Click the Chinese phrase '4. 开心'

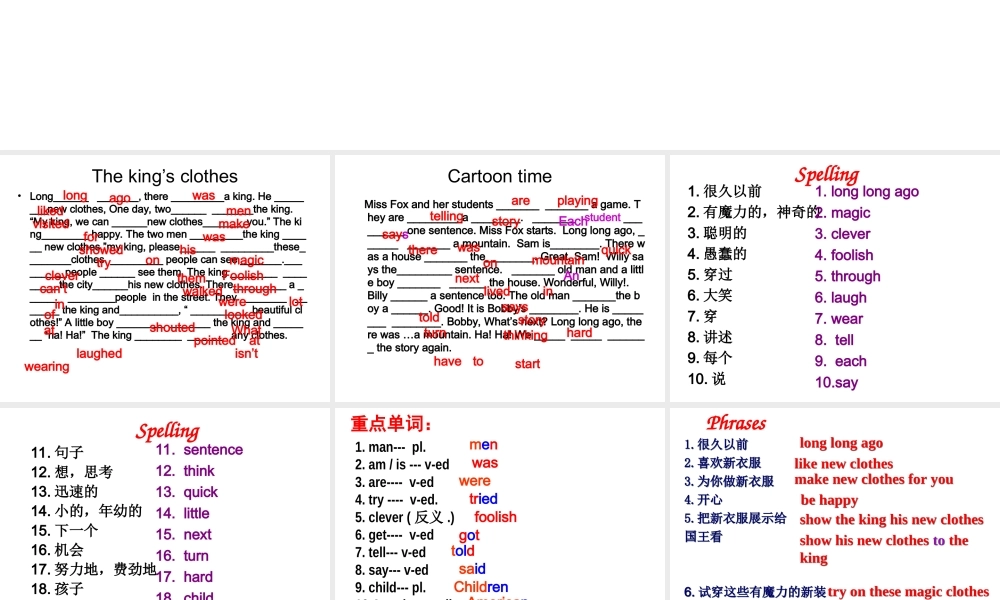coord(703,500)
